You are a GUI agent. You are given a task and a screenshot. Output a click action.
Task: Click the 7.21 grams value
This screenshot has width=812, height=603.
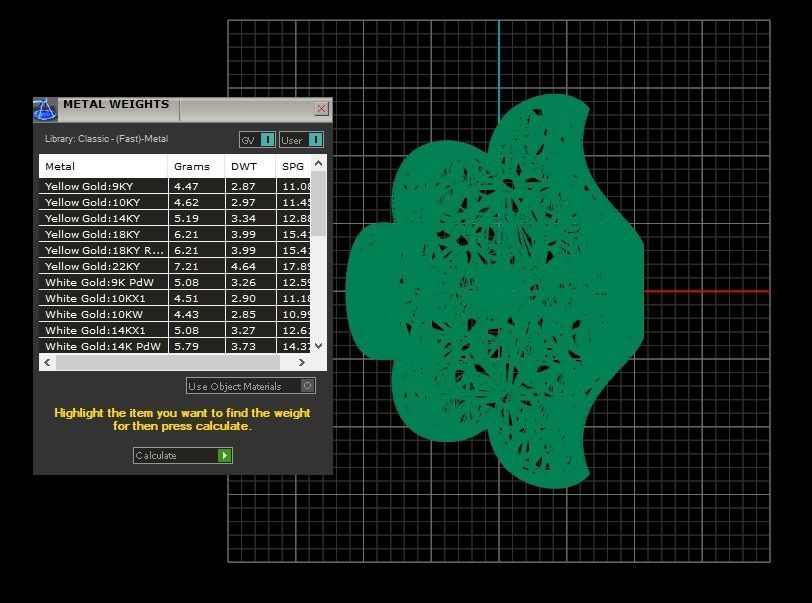coord(186,266)
